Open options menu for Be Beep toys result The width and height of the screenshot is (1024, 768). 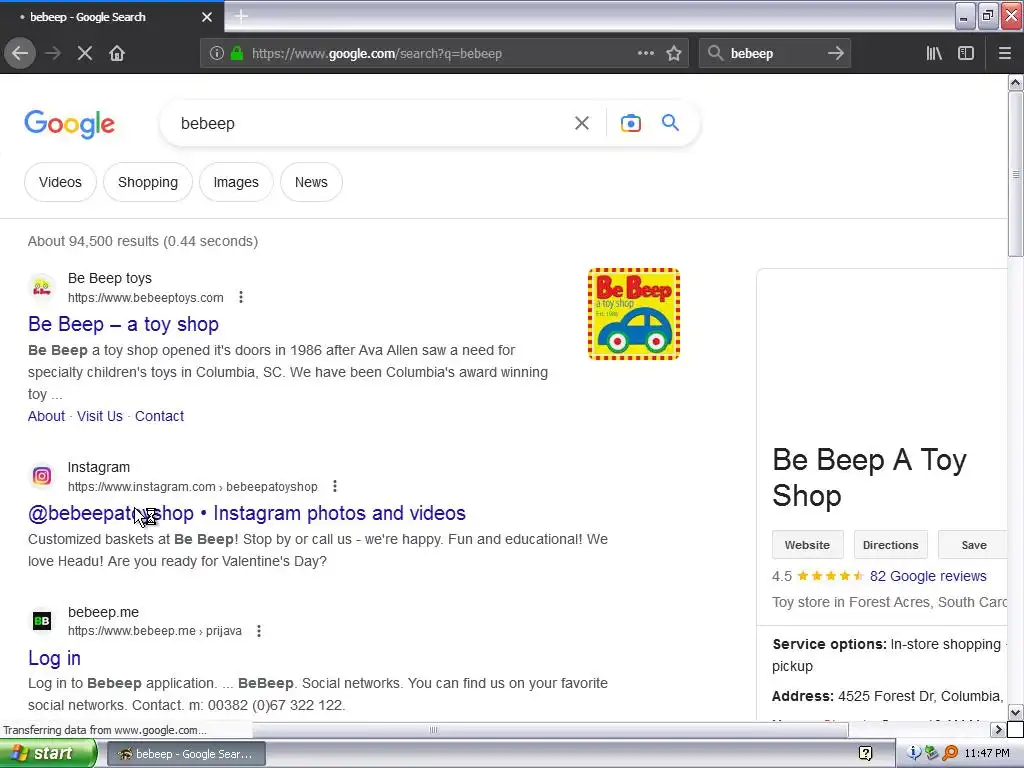(241, 297)
